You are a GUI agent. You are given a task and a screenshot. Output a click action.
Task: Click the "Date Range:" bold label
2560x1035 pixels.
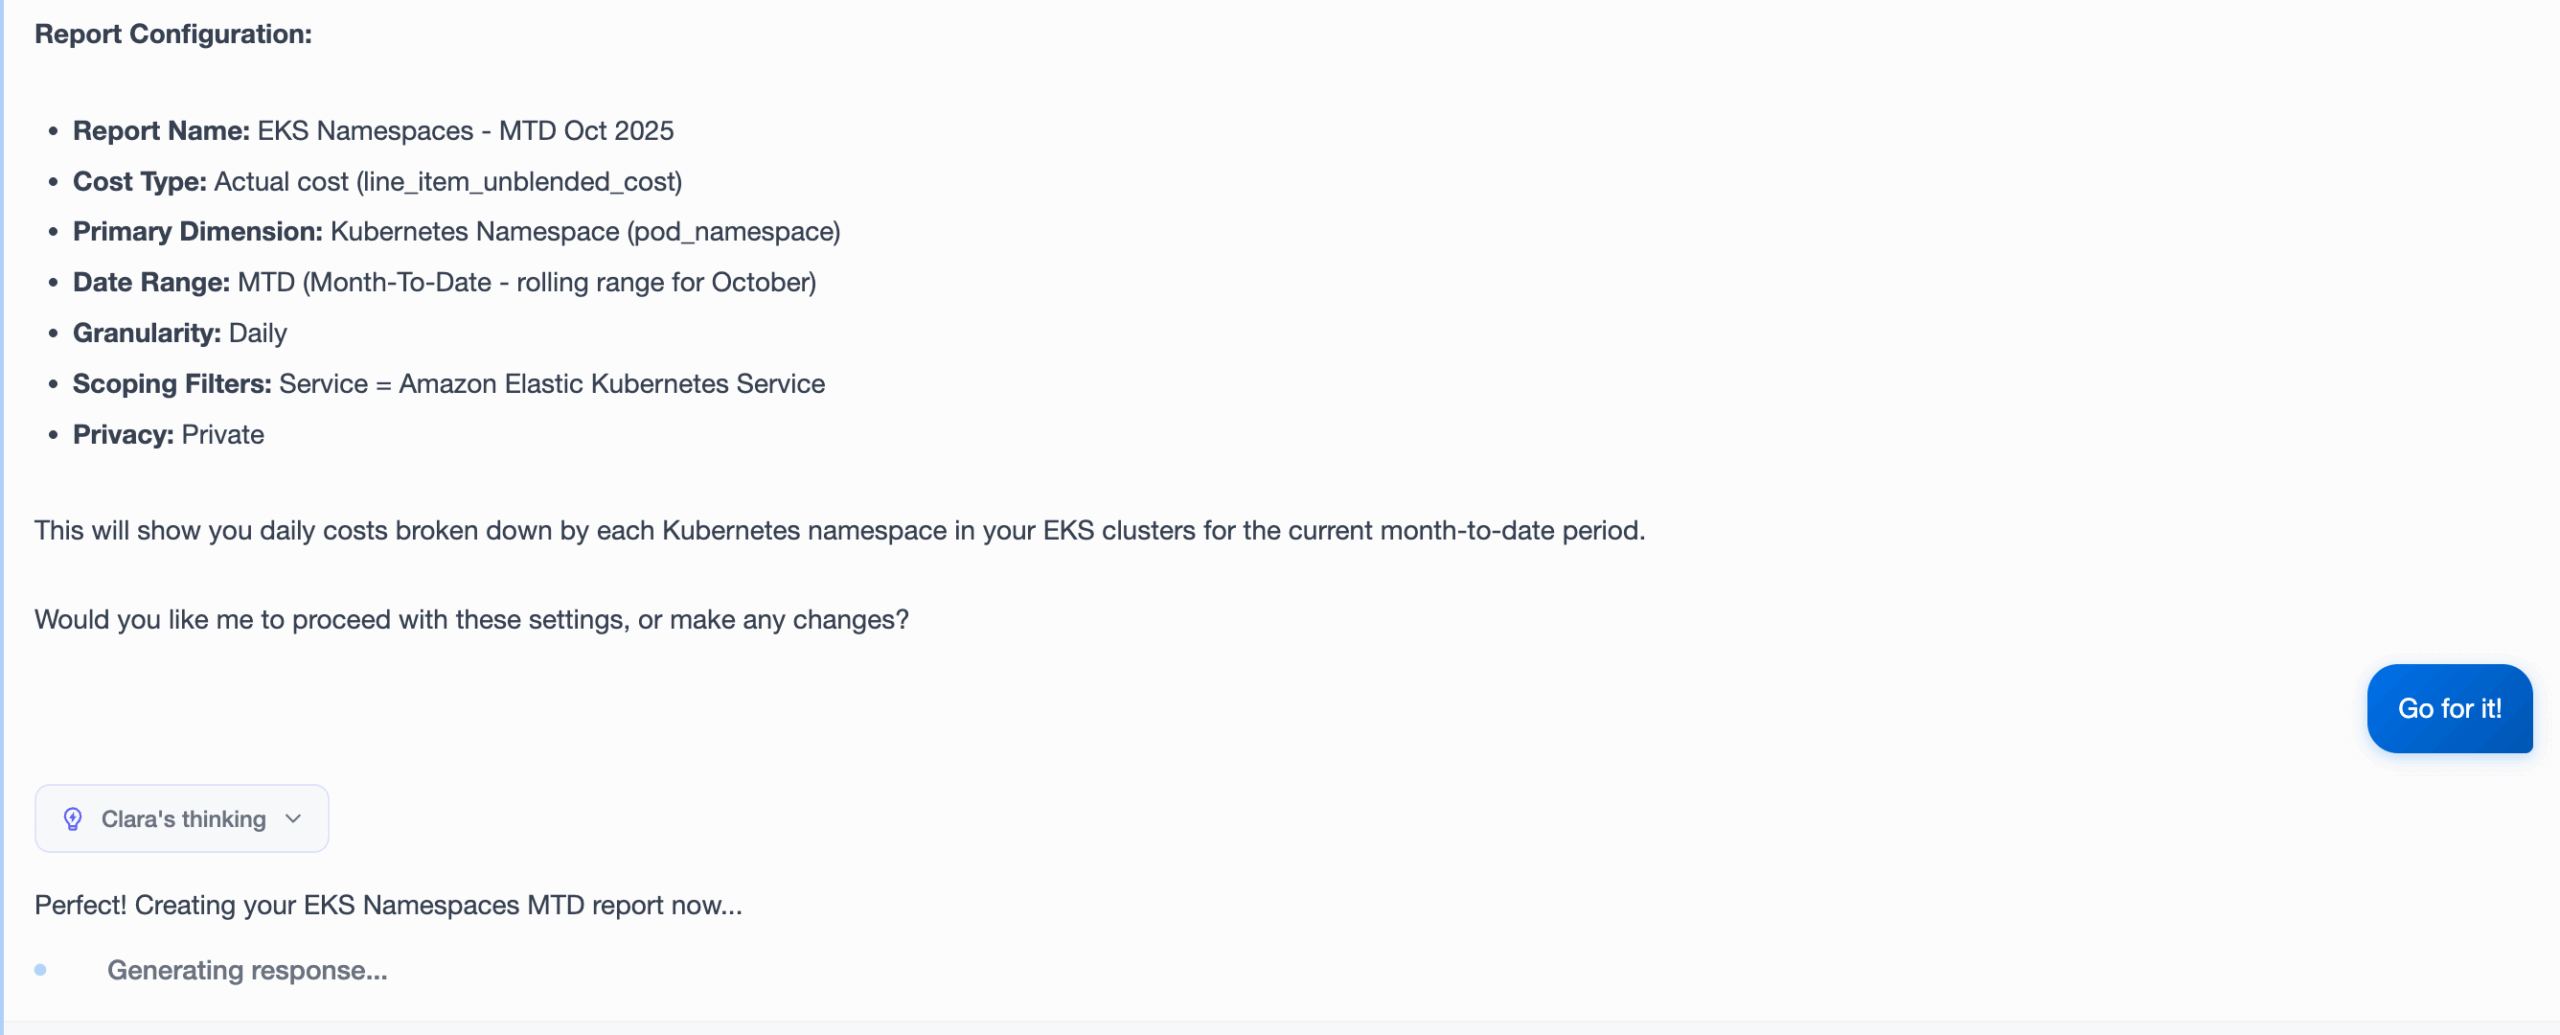click(151, 283)
